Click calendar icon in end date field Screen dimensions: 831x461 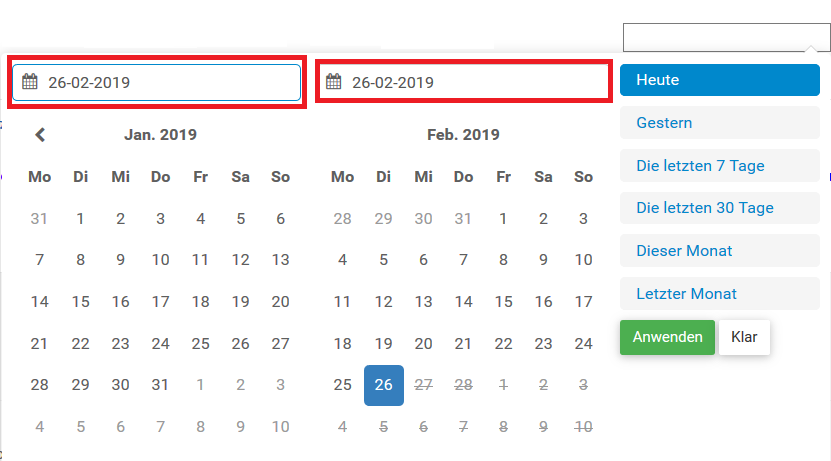coord(334,82)
